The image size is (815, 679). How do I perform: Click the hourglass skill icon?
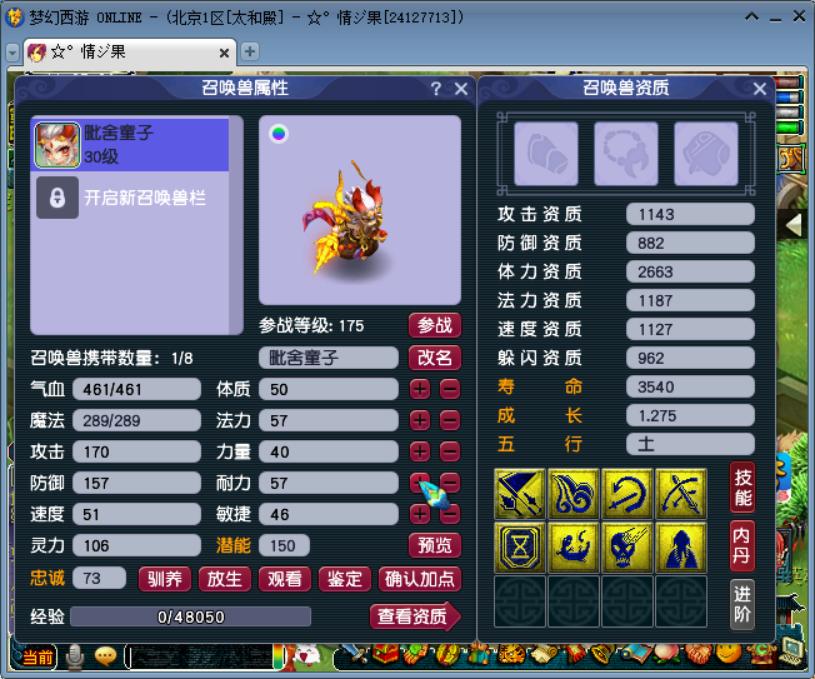pos(519,547)
